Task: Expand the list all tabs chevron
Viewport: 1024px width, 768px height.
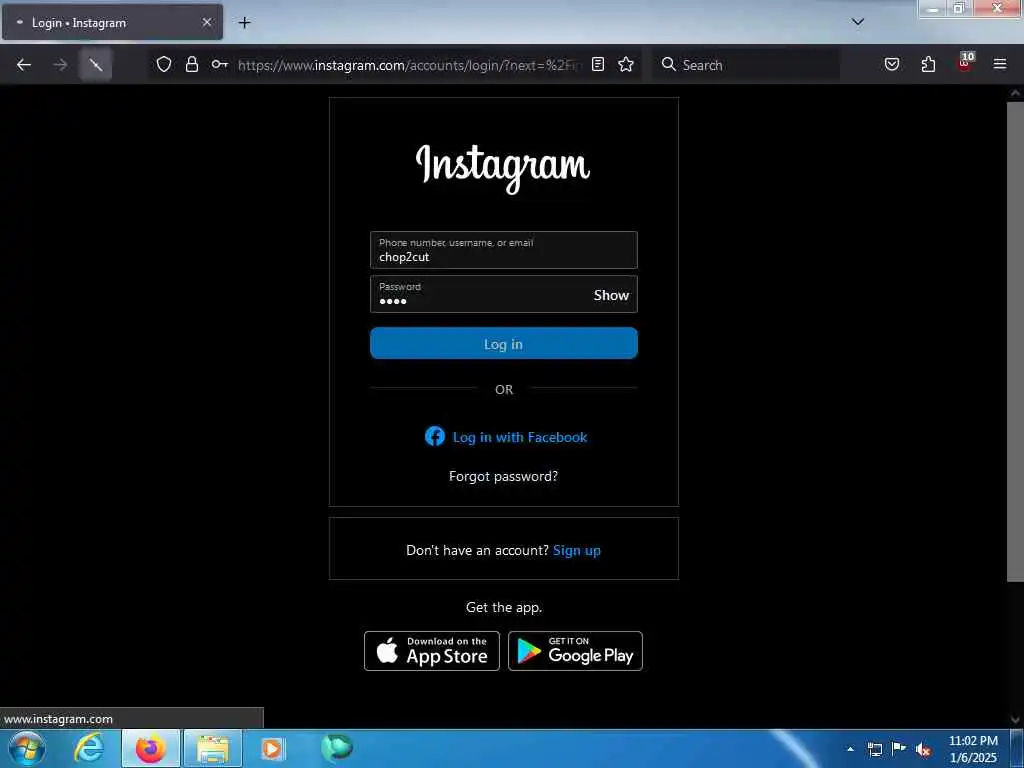Action: pyautogui.click(x=858, y=22)
